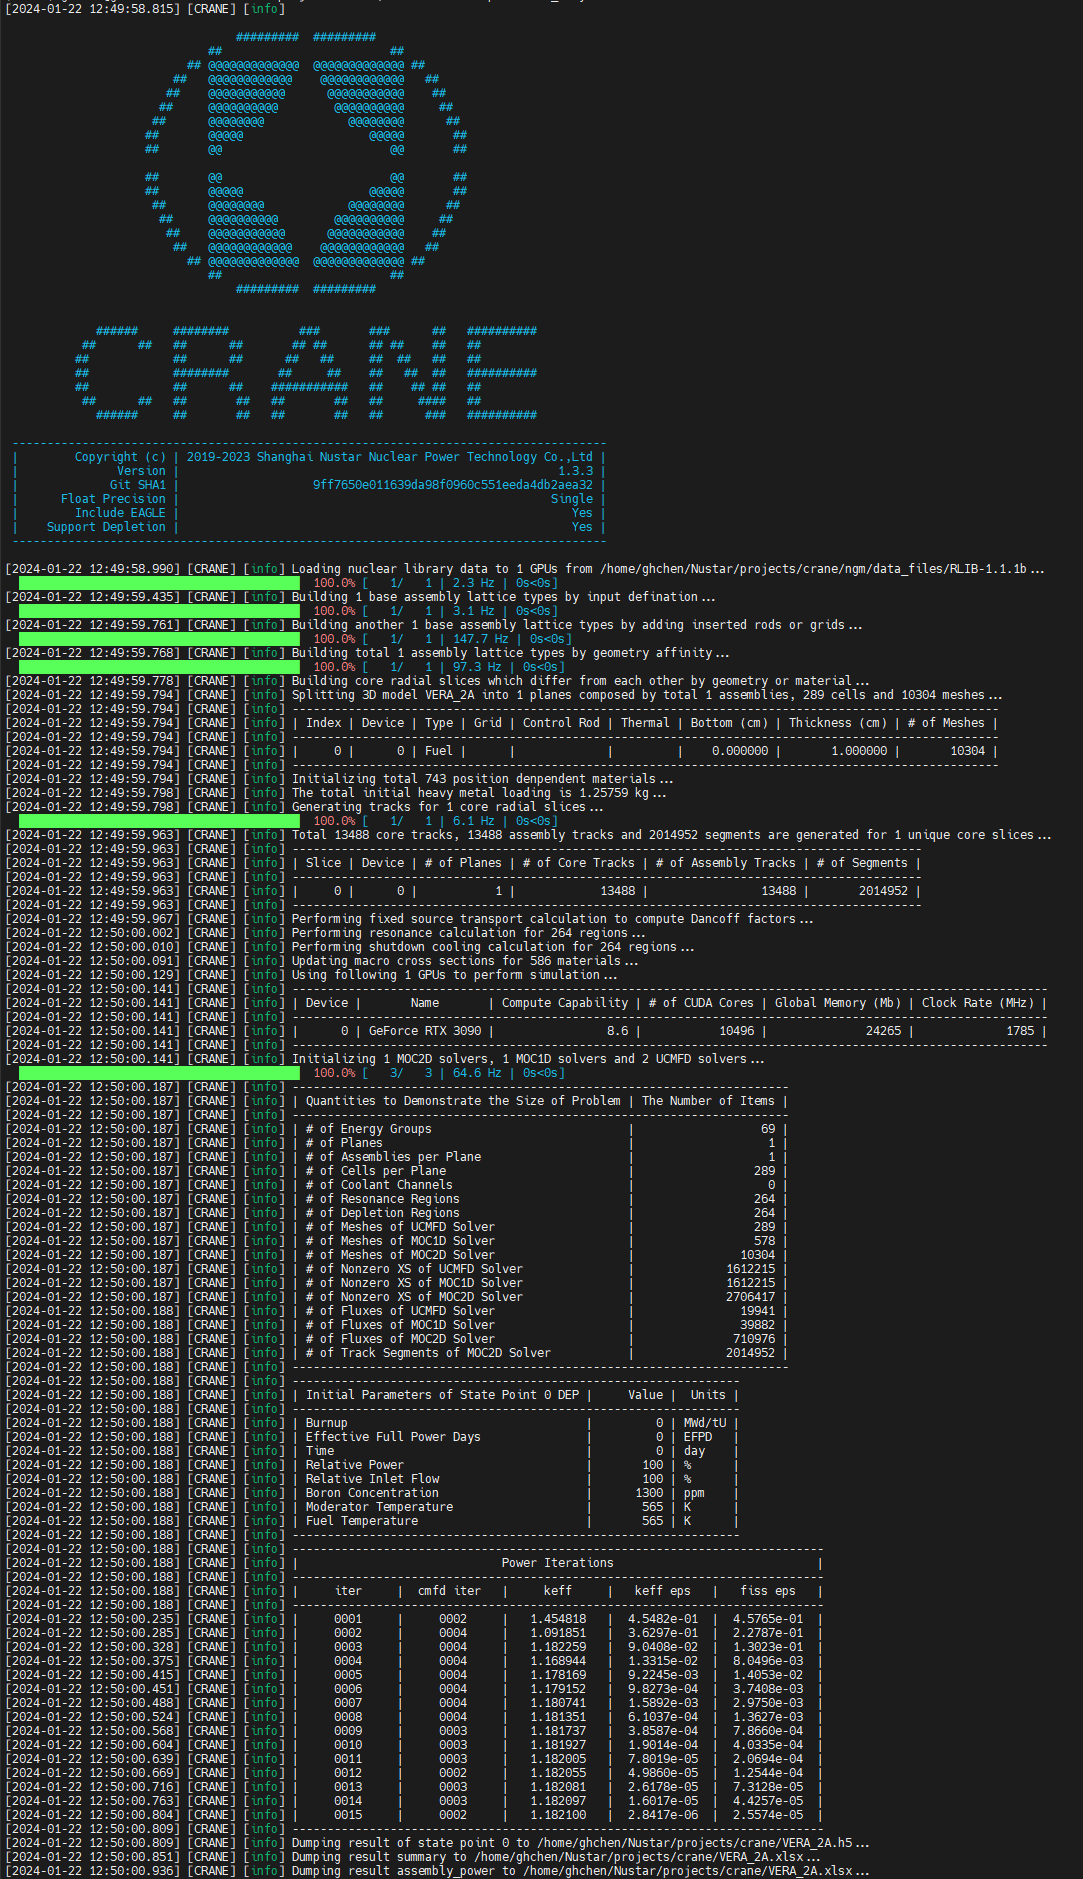Click the 'Control Rod' column header

(561, 723)
